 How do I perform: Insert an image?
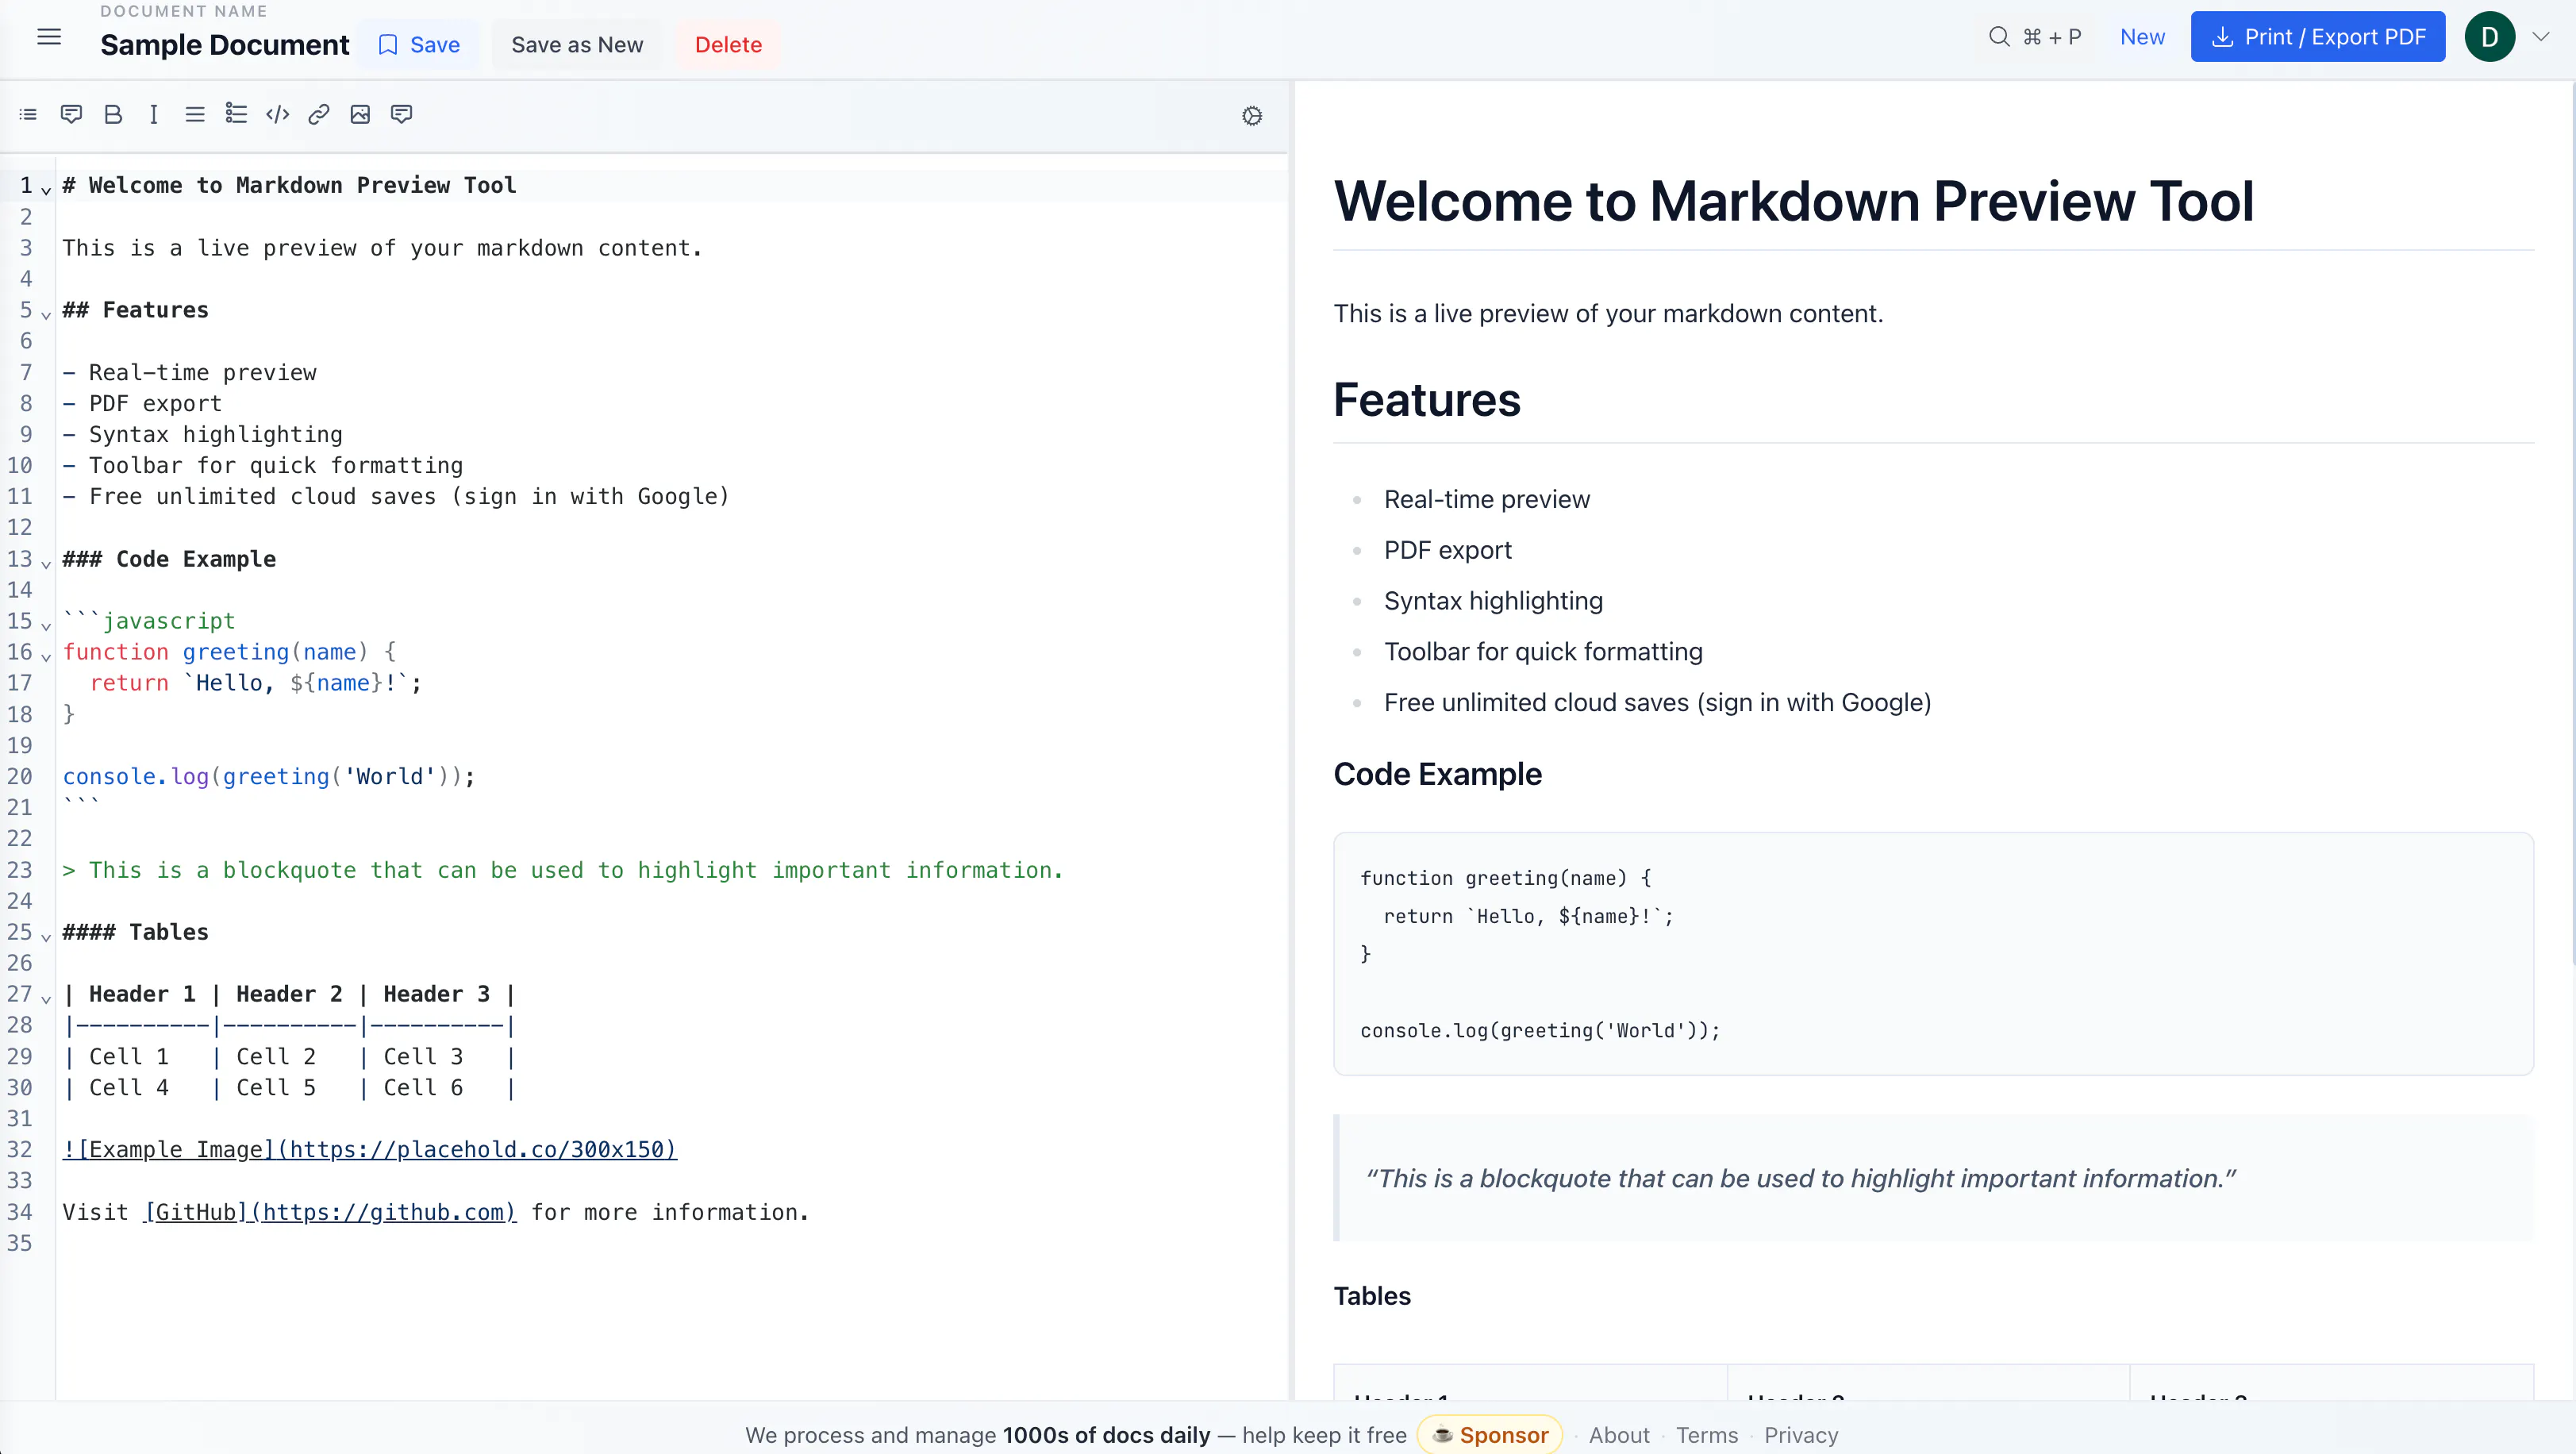[360, 115]
